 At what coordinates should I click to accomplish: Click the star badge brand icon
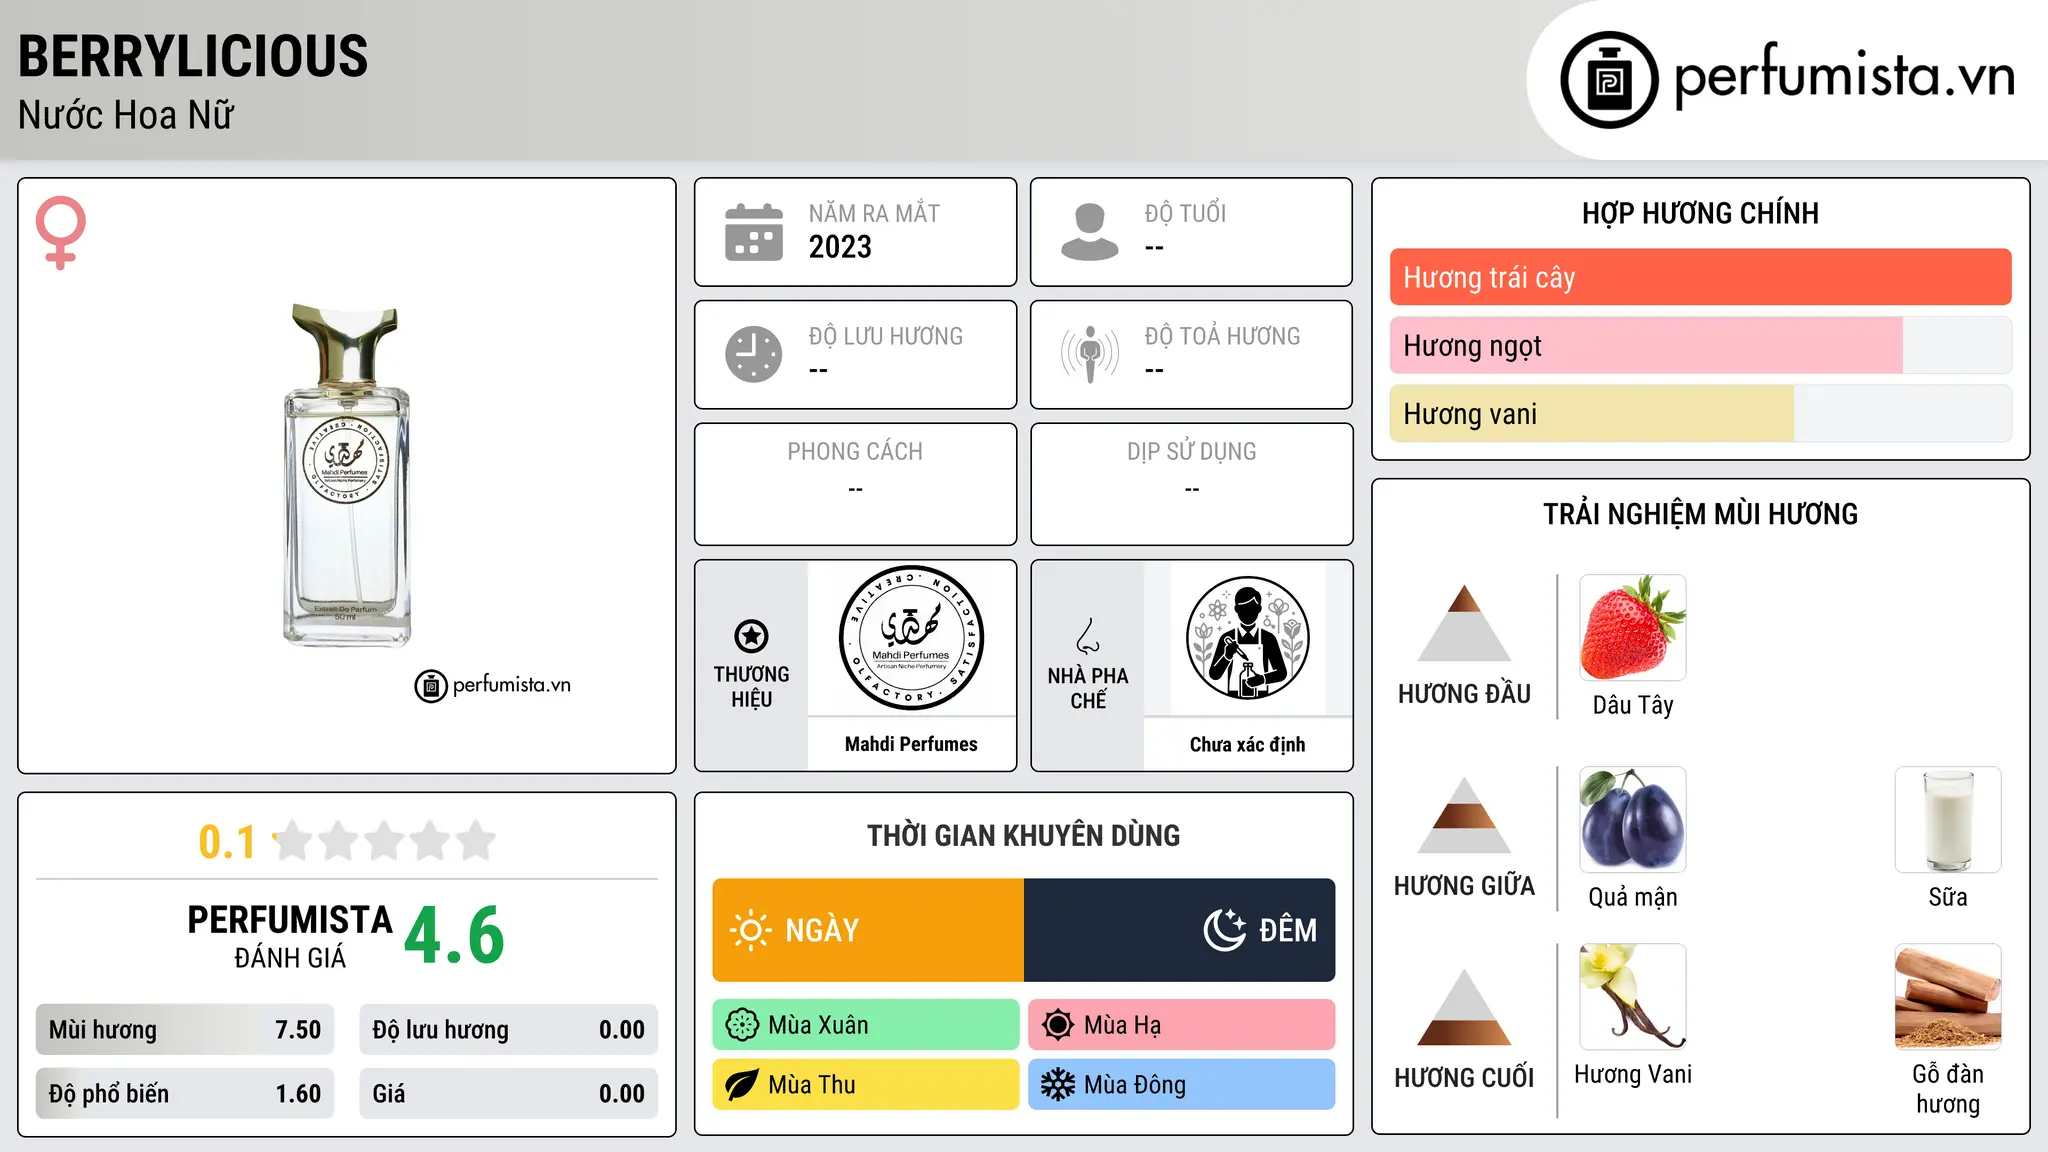tap(751, 636)
